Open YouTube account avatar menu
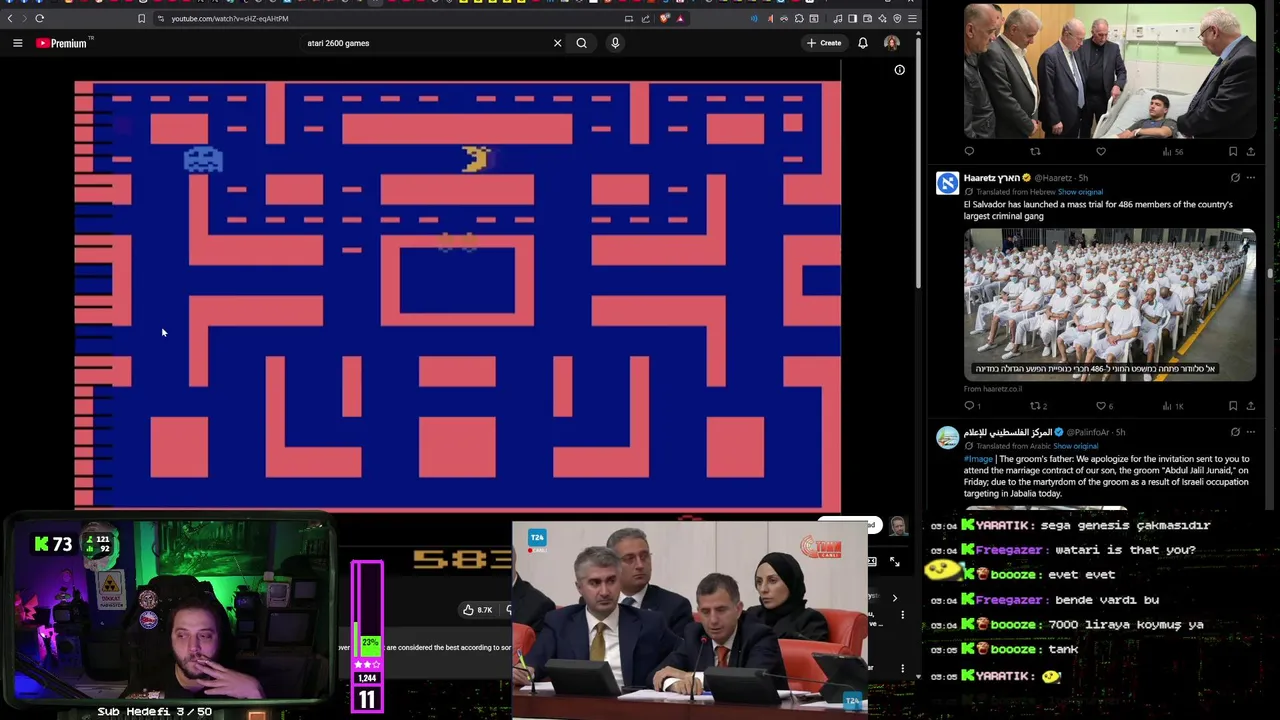 [891, 43]
